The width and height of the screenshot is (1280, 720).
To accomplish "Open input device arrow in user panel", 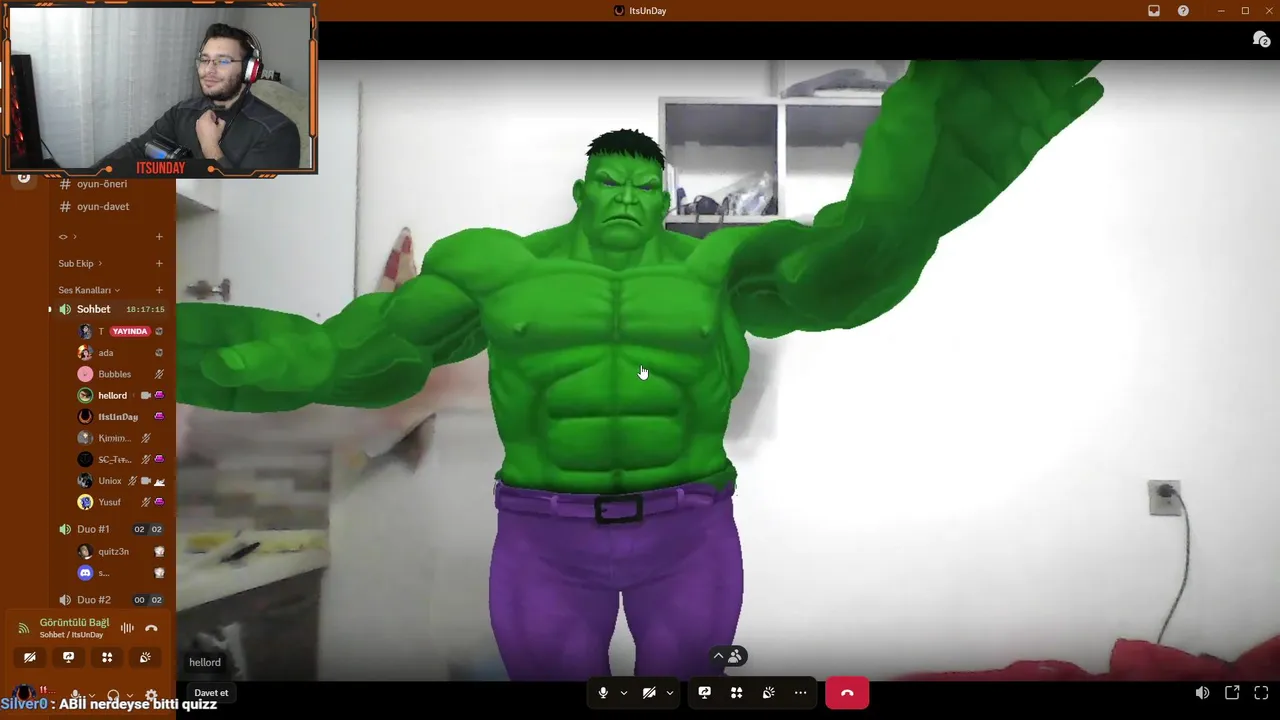I will 92,695.
